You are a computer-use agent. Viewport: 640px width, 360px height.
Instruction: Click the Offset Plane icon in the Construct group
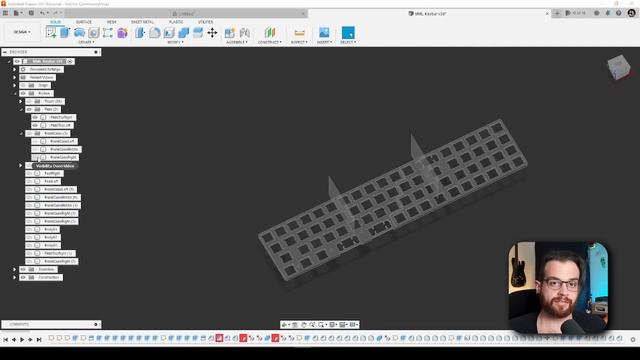(270, 33)
